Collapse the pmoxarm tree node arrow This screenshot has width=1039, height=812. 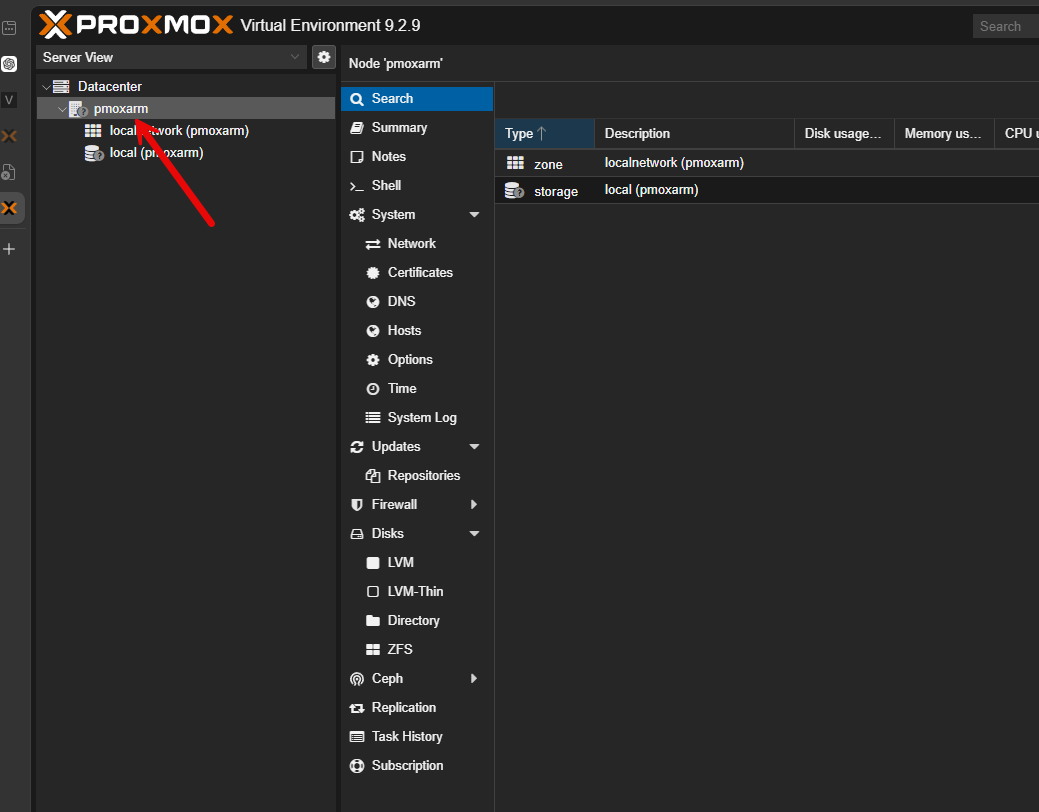[62, 109]
